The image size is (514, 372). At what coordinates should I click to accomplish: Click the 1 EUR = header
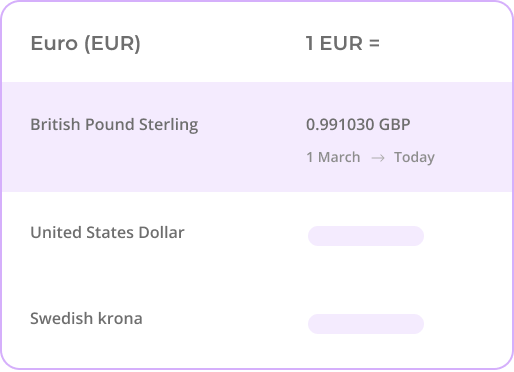[x=343, y=43]
